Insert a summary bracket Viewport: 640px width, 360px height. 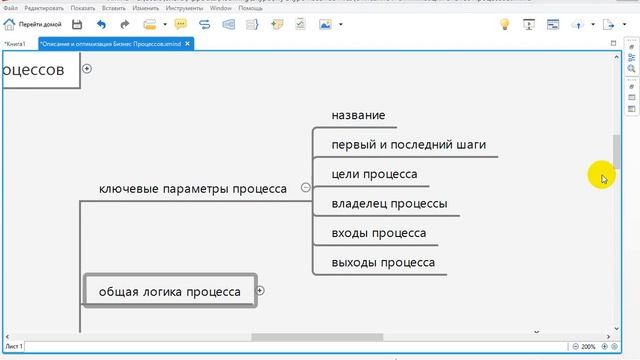tap(252, 24)
